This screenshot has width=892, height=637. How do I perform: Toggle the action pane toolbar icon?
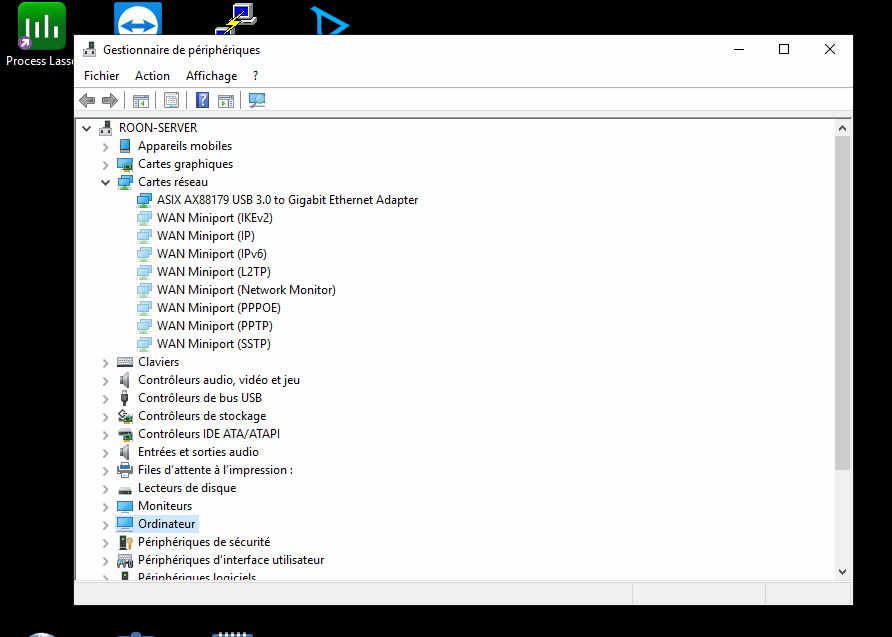click(x=226, y=101)
